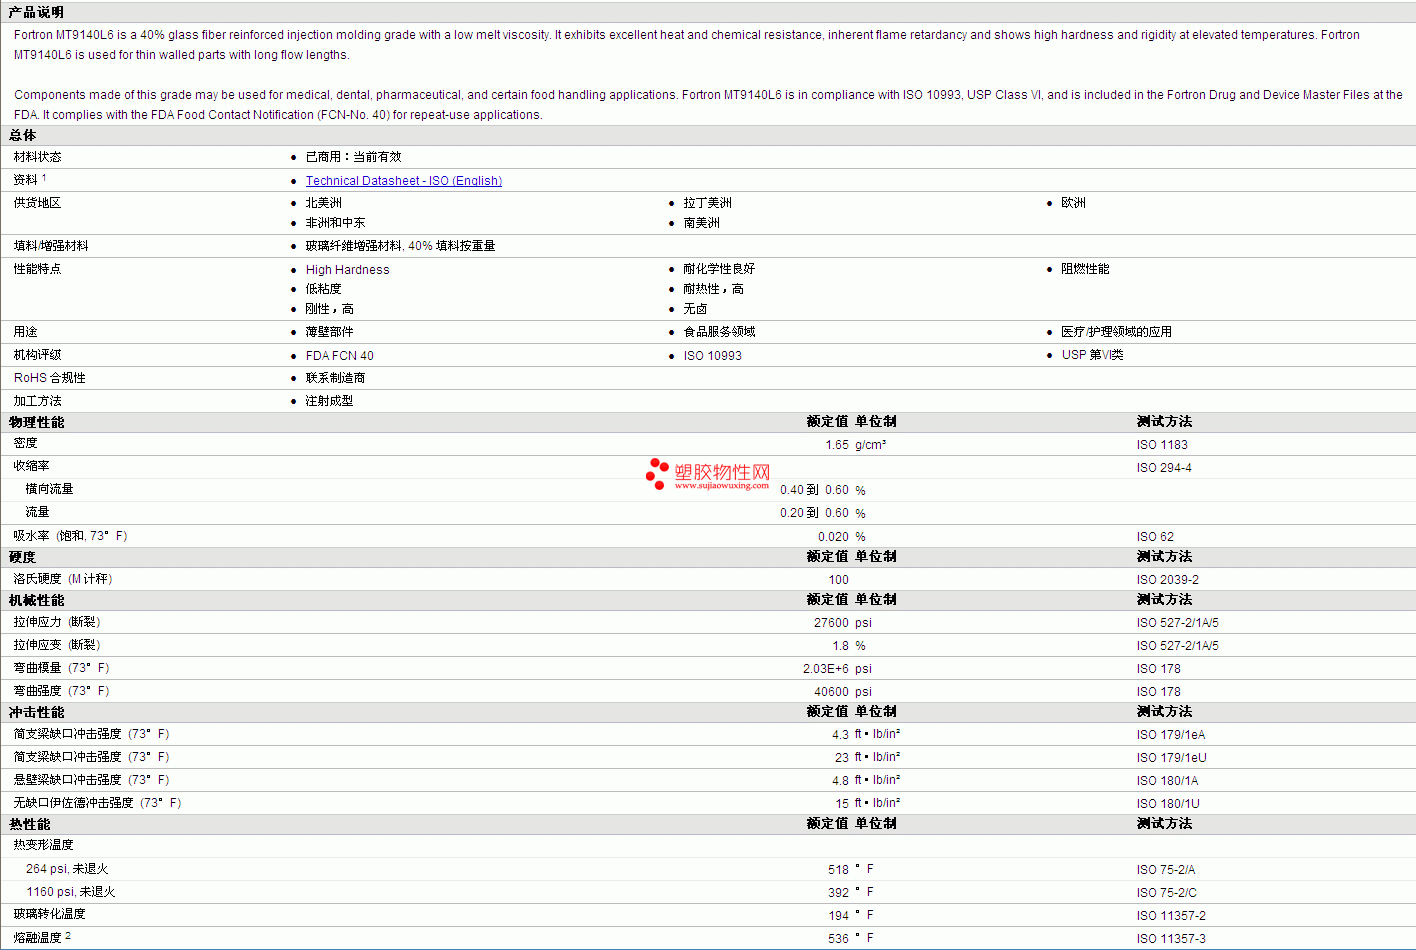Open the Technical Datasheet - ISO (English) link

404,181
